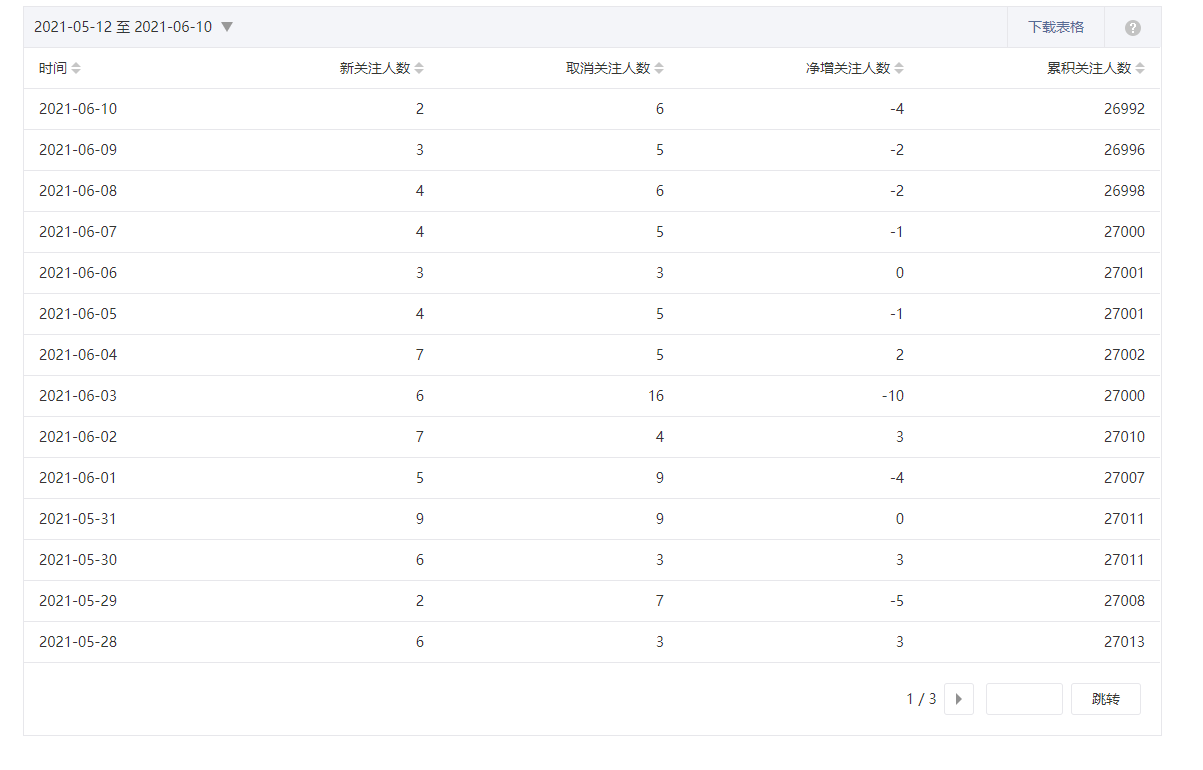Screen dimensions: 1203x770
Task: Select the cumulative value 26992
Action: pyautogui.click(x=1124, y=109)
